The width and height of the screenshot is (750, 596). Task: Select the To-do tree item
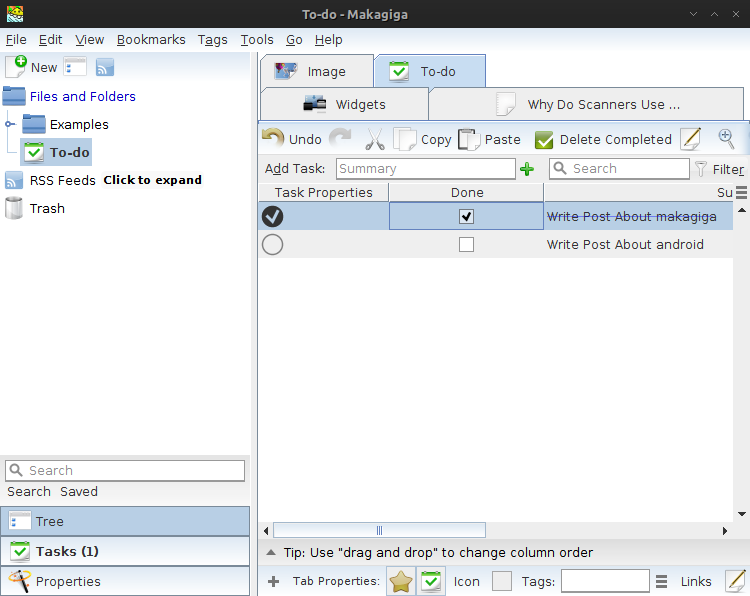(x=56, y=152)
